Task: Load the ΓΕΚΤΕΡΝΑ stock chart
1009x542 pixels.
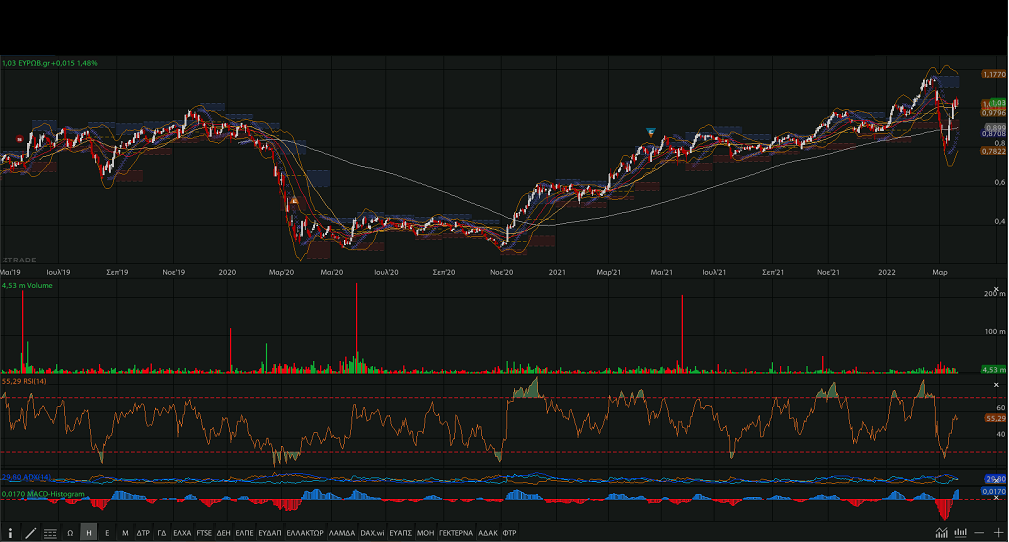Action: [456, 533]
